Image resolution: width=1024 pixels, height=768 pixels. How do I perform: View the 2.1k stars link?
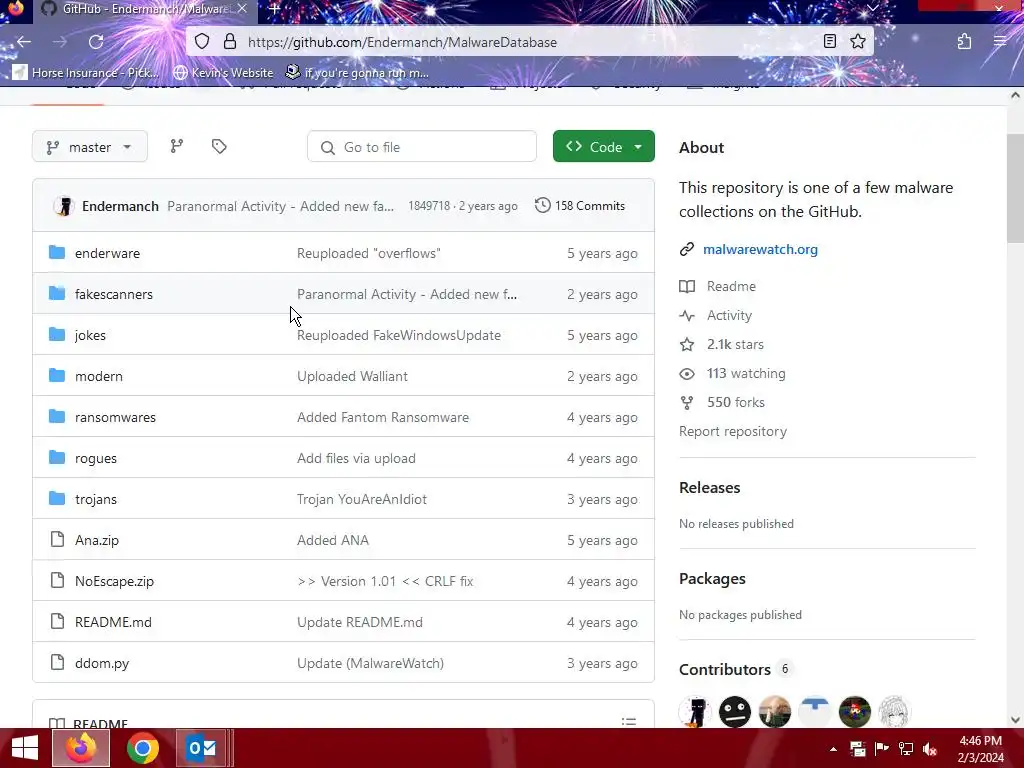click(735, 344)
